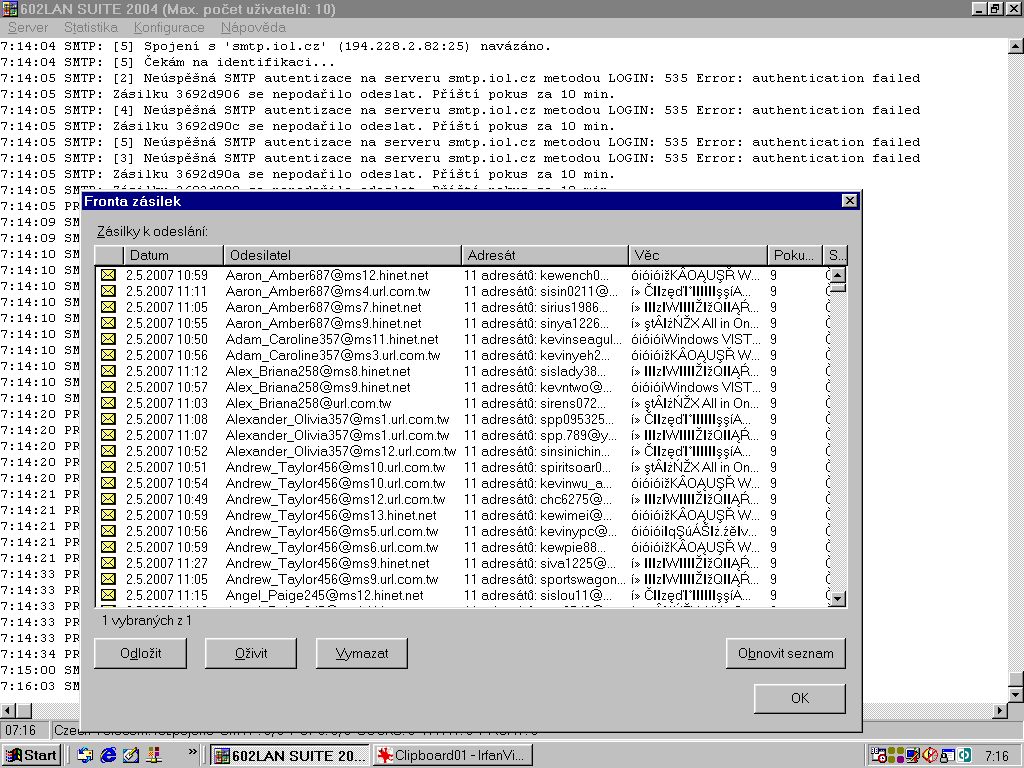The height and width of the screenshot is (768, 1024).
Task: Switch to Clipboard01 IrfanView taskbar button
Action: click(x=453, y=756)
